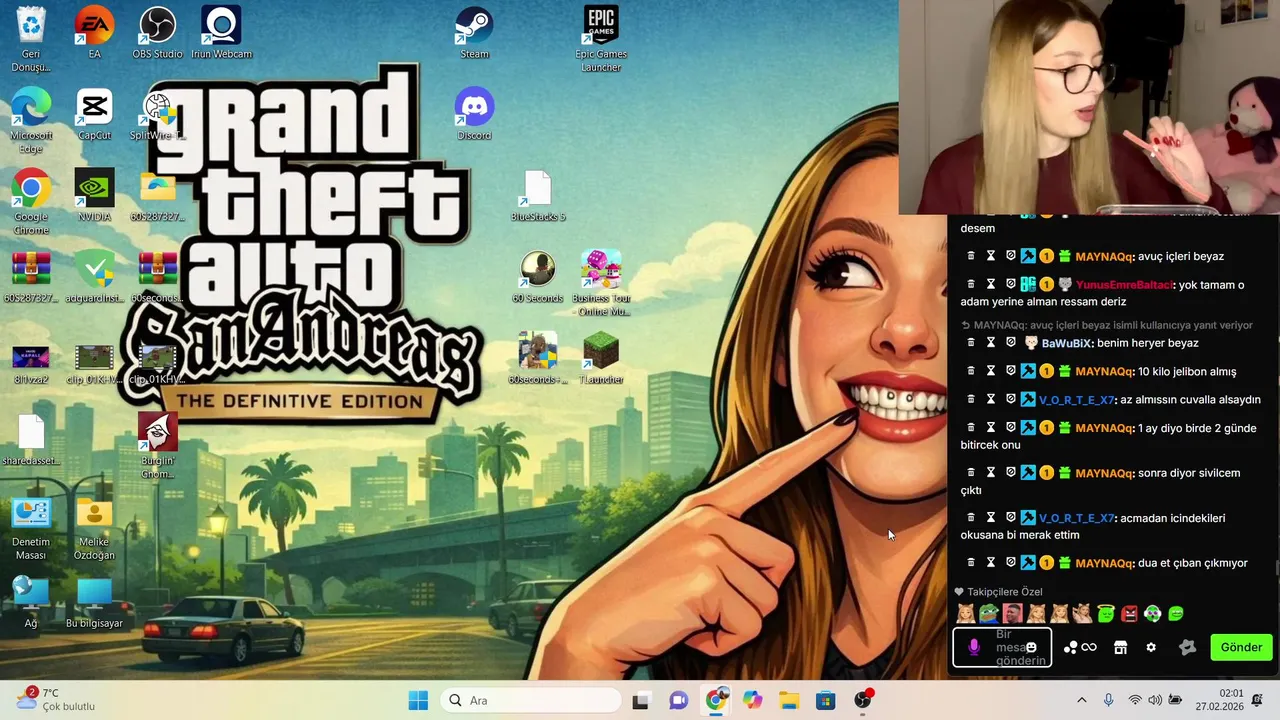Select the 605287327 folder beside NVIDIA
Image resolution: width=1280 pixels, height=720 pixels.
[158, 195]
